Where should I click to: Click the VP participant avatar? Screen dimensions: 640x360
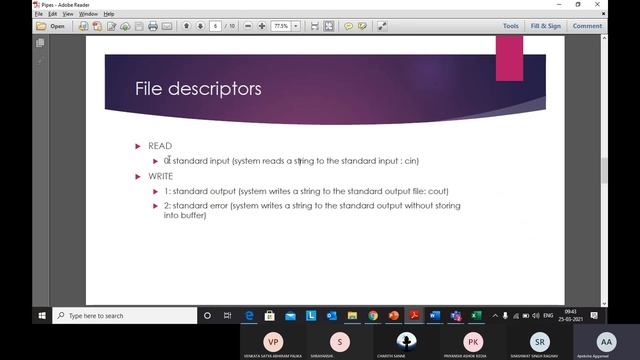pyautogui.click(x=273, y=342)
